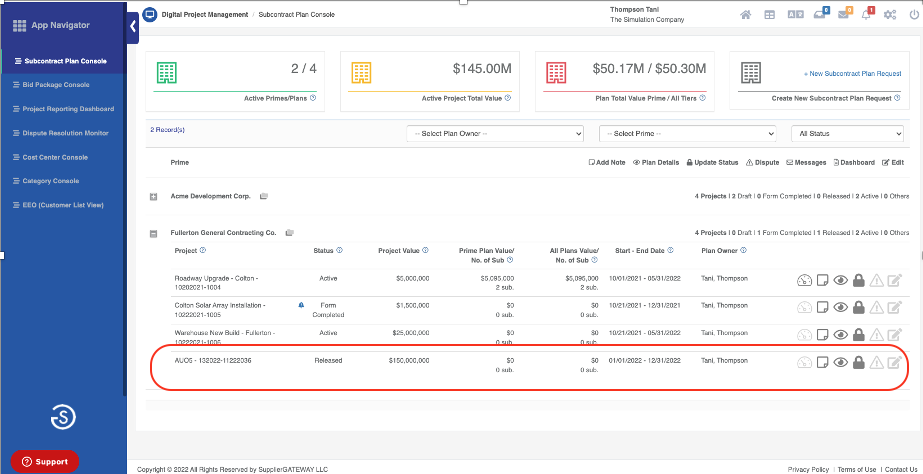This screenshot has width=923, height=474.
Task: Click help icon beside Status column header
Action: pyautogui.click(x=340, y=250)
